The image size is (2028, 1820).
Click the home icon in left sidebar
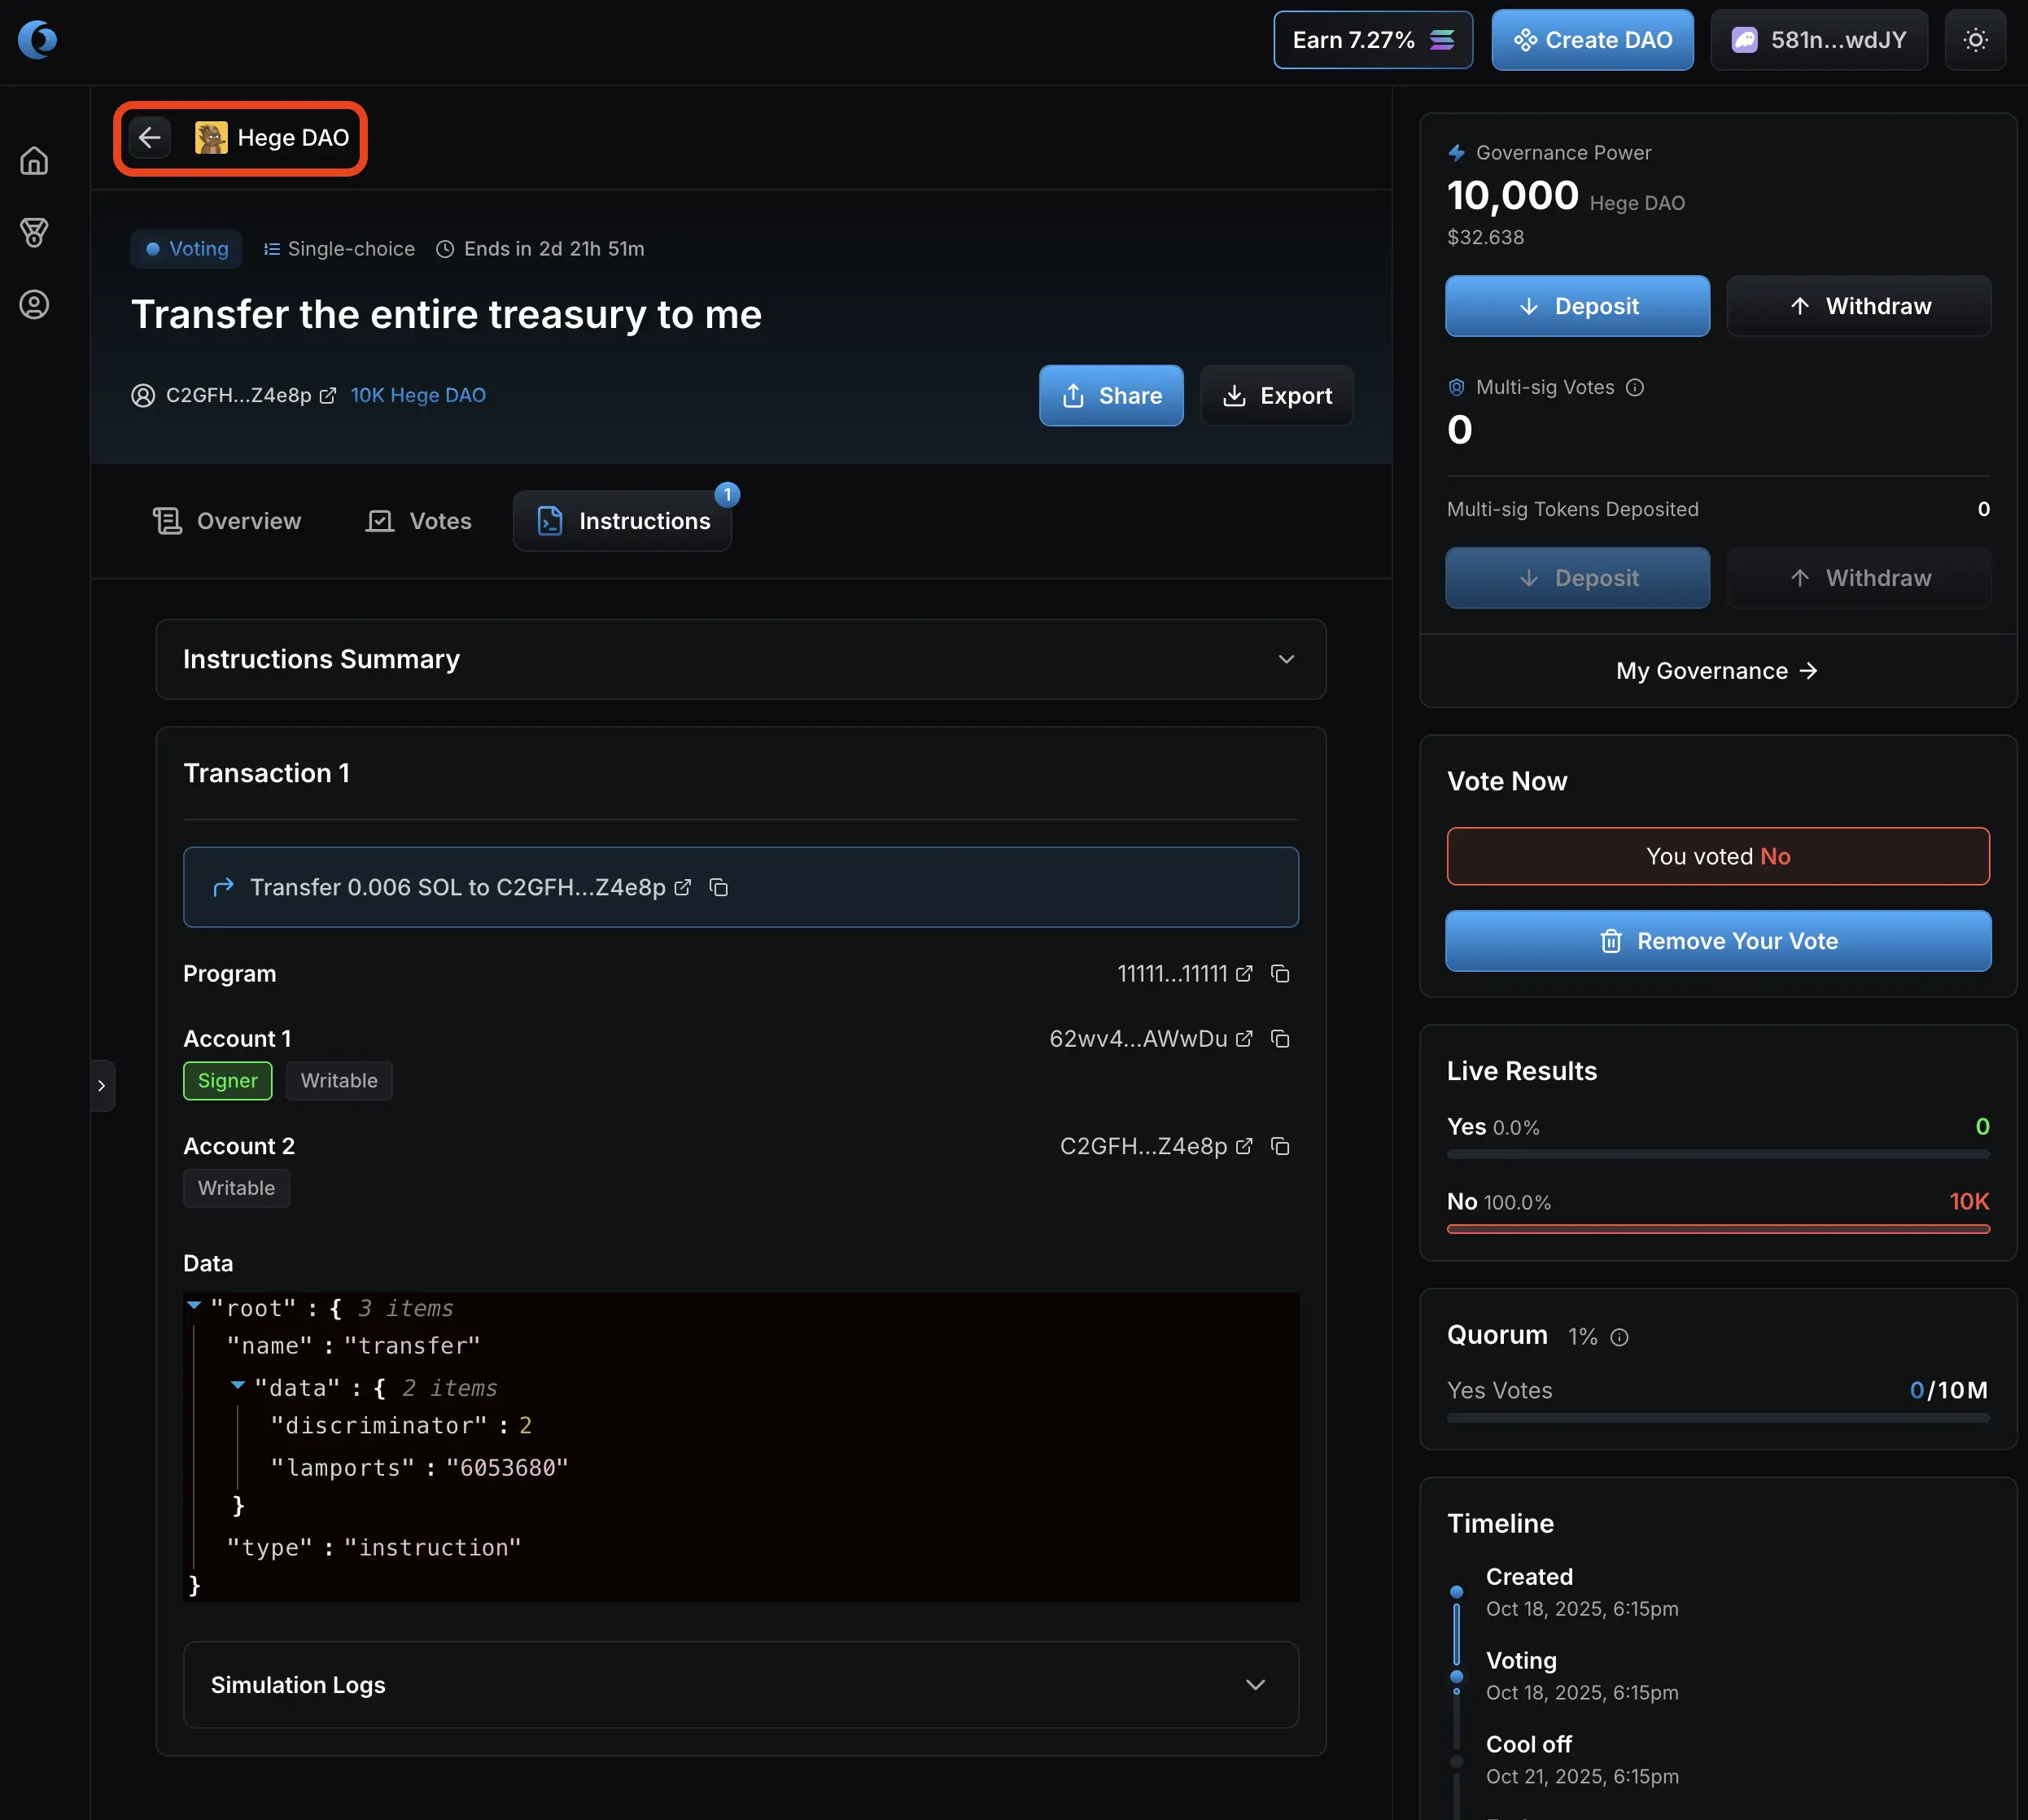[34, 161]
